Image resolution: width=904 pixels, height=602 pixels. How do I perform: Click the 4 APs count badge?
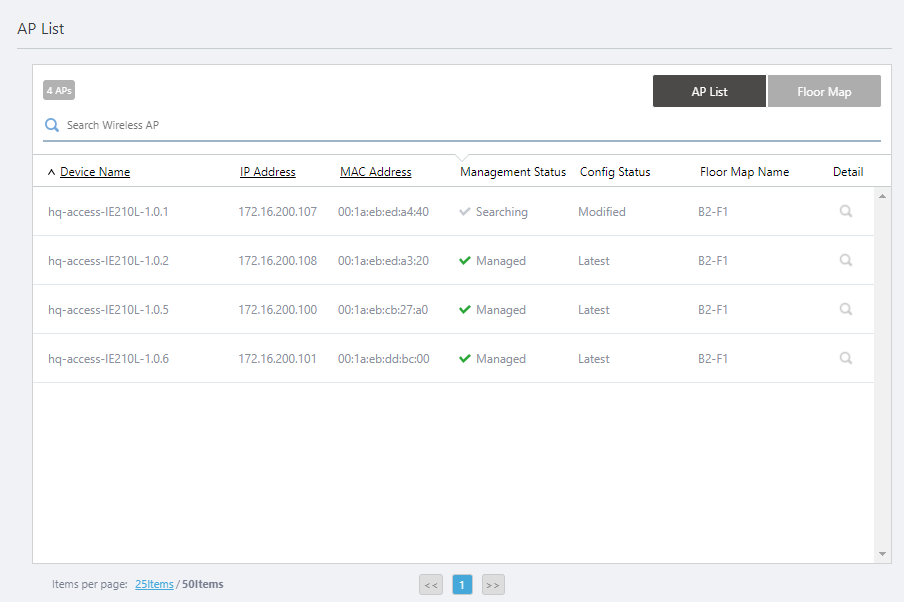[x=59, y=91]
